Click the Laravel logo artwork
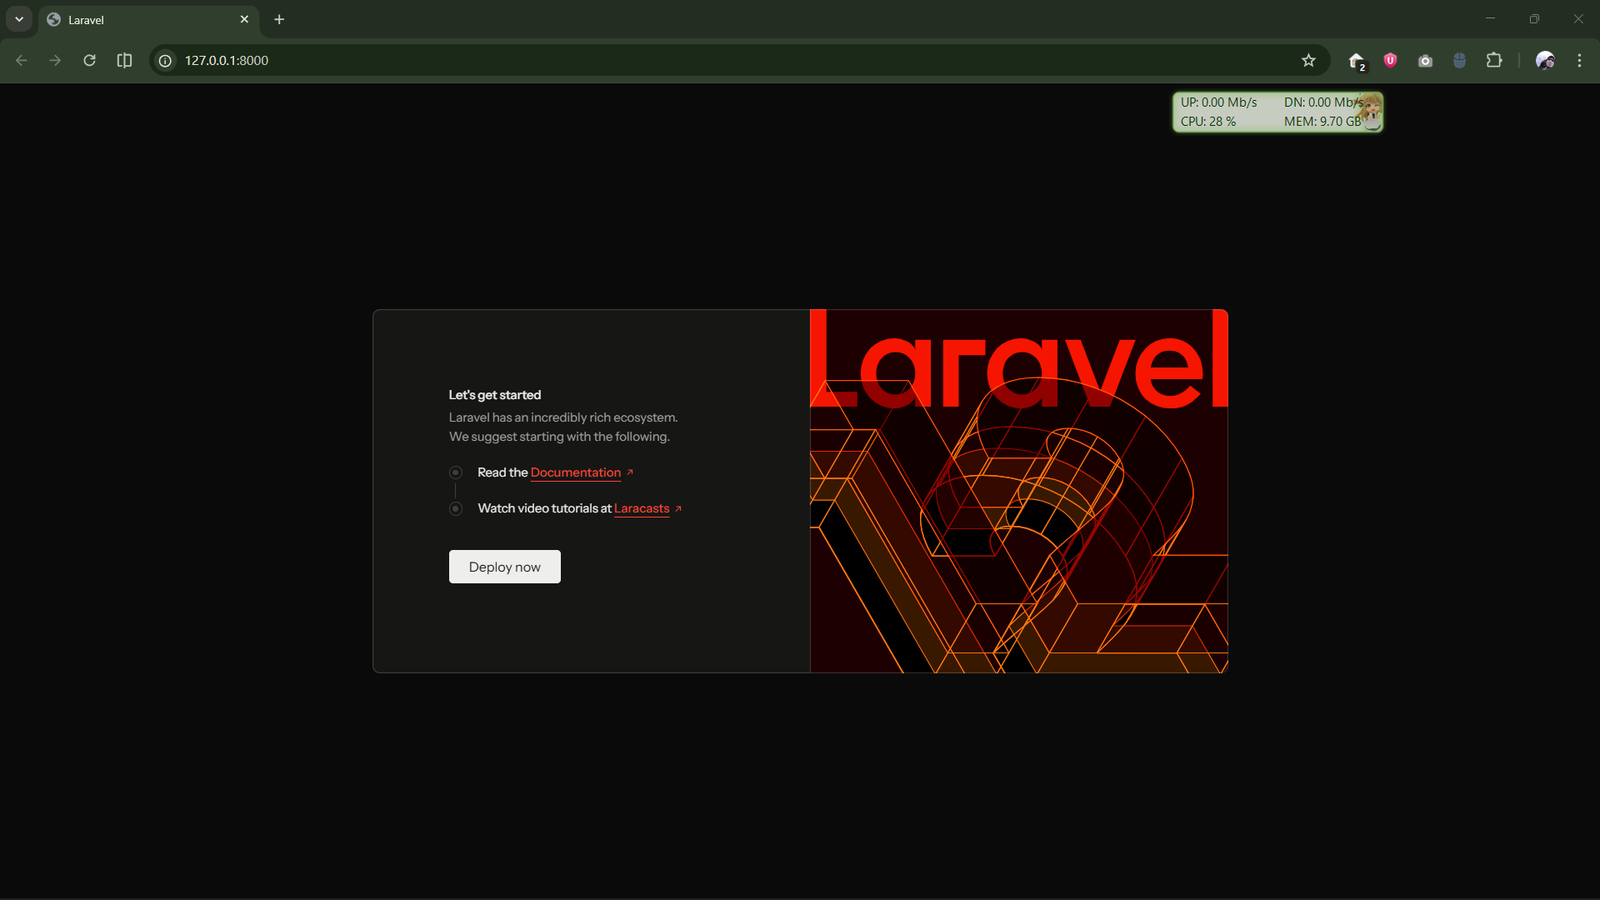Viewport: 1600px width, 900px height. pyautogui.click(x=1019, y=491)
